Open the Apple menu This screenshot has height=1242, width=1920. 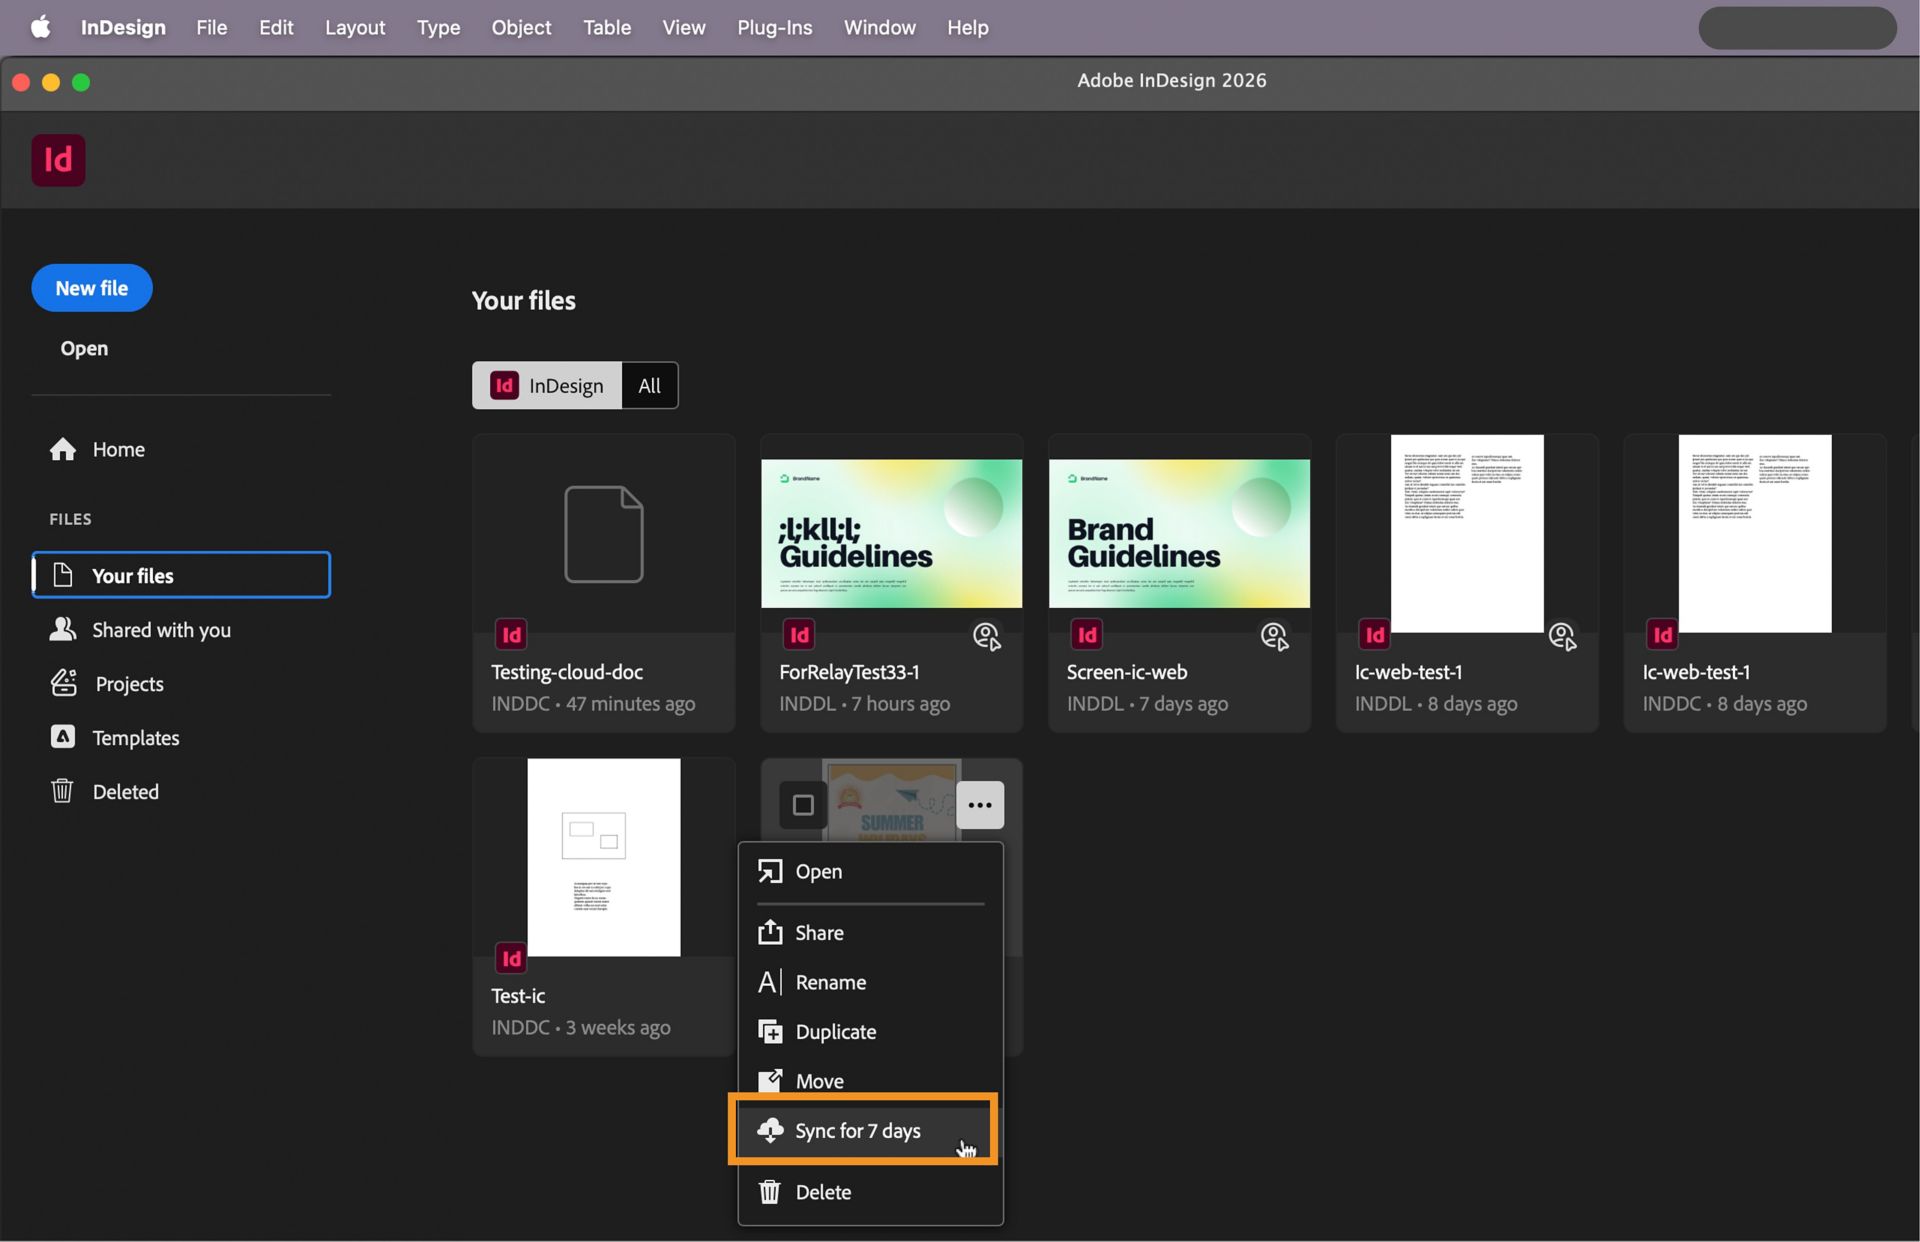[x=40, y=27]
